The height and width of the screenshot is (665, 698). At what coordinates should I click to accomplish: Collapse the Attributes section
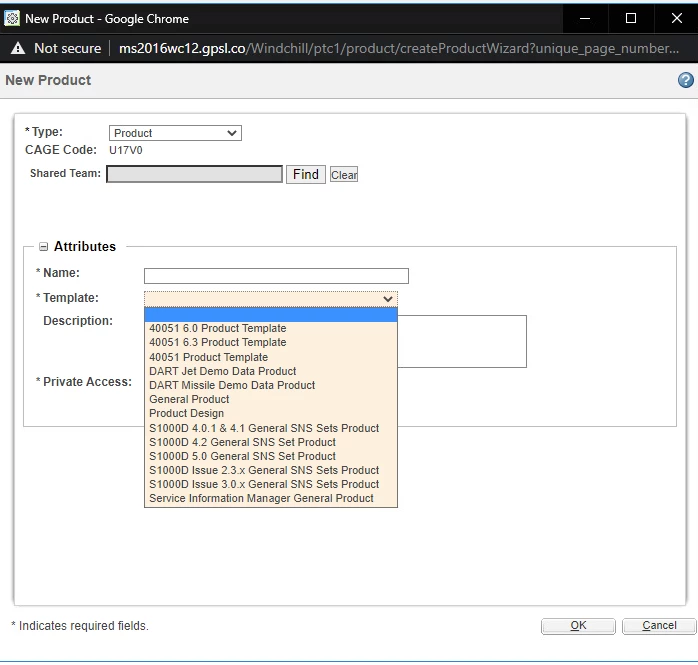pos(43,247)
